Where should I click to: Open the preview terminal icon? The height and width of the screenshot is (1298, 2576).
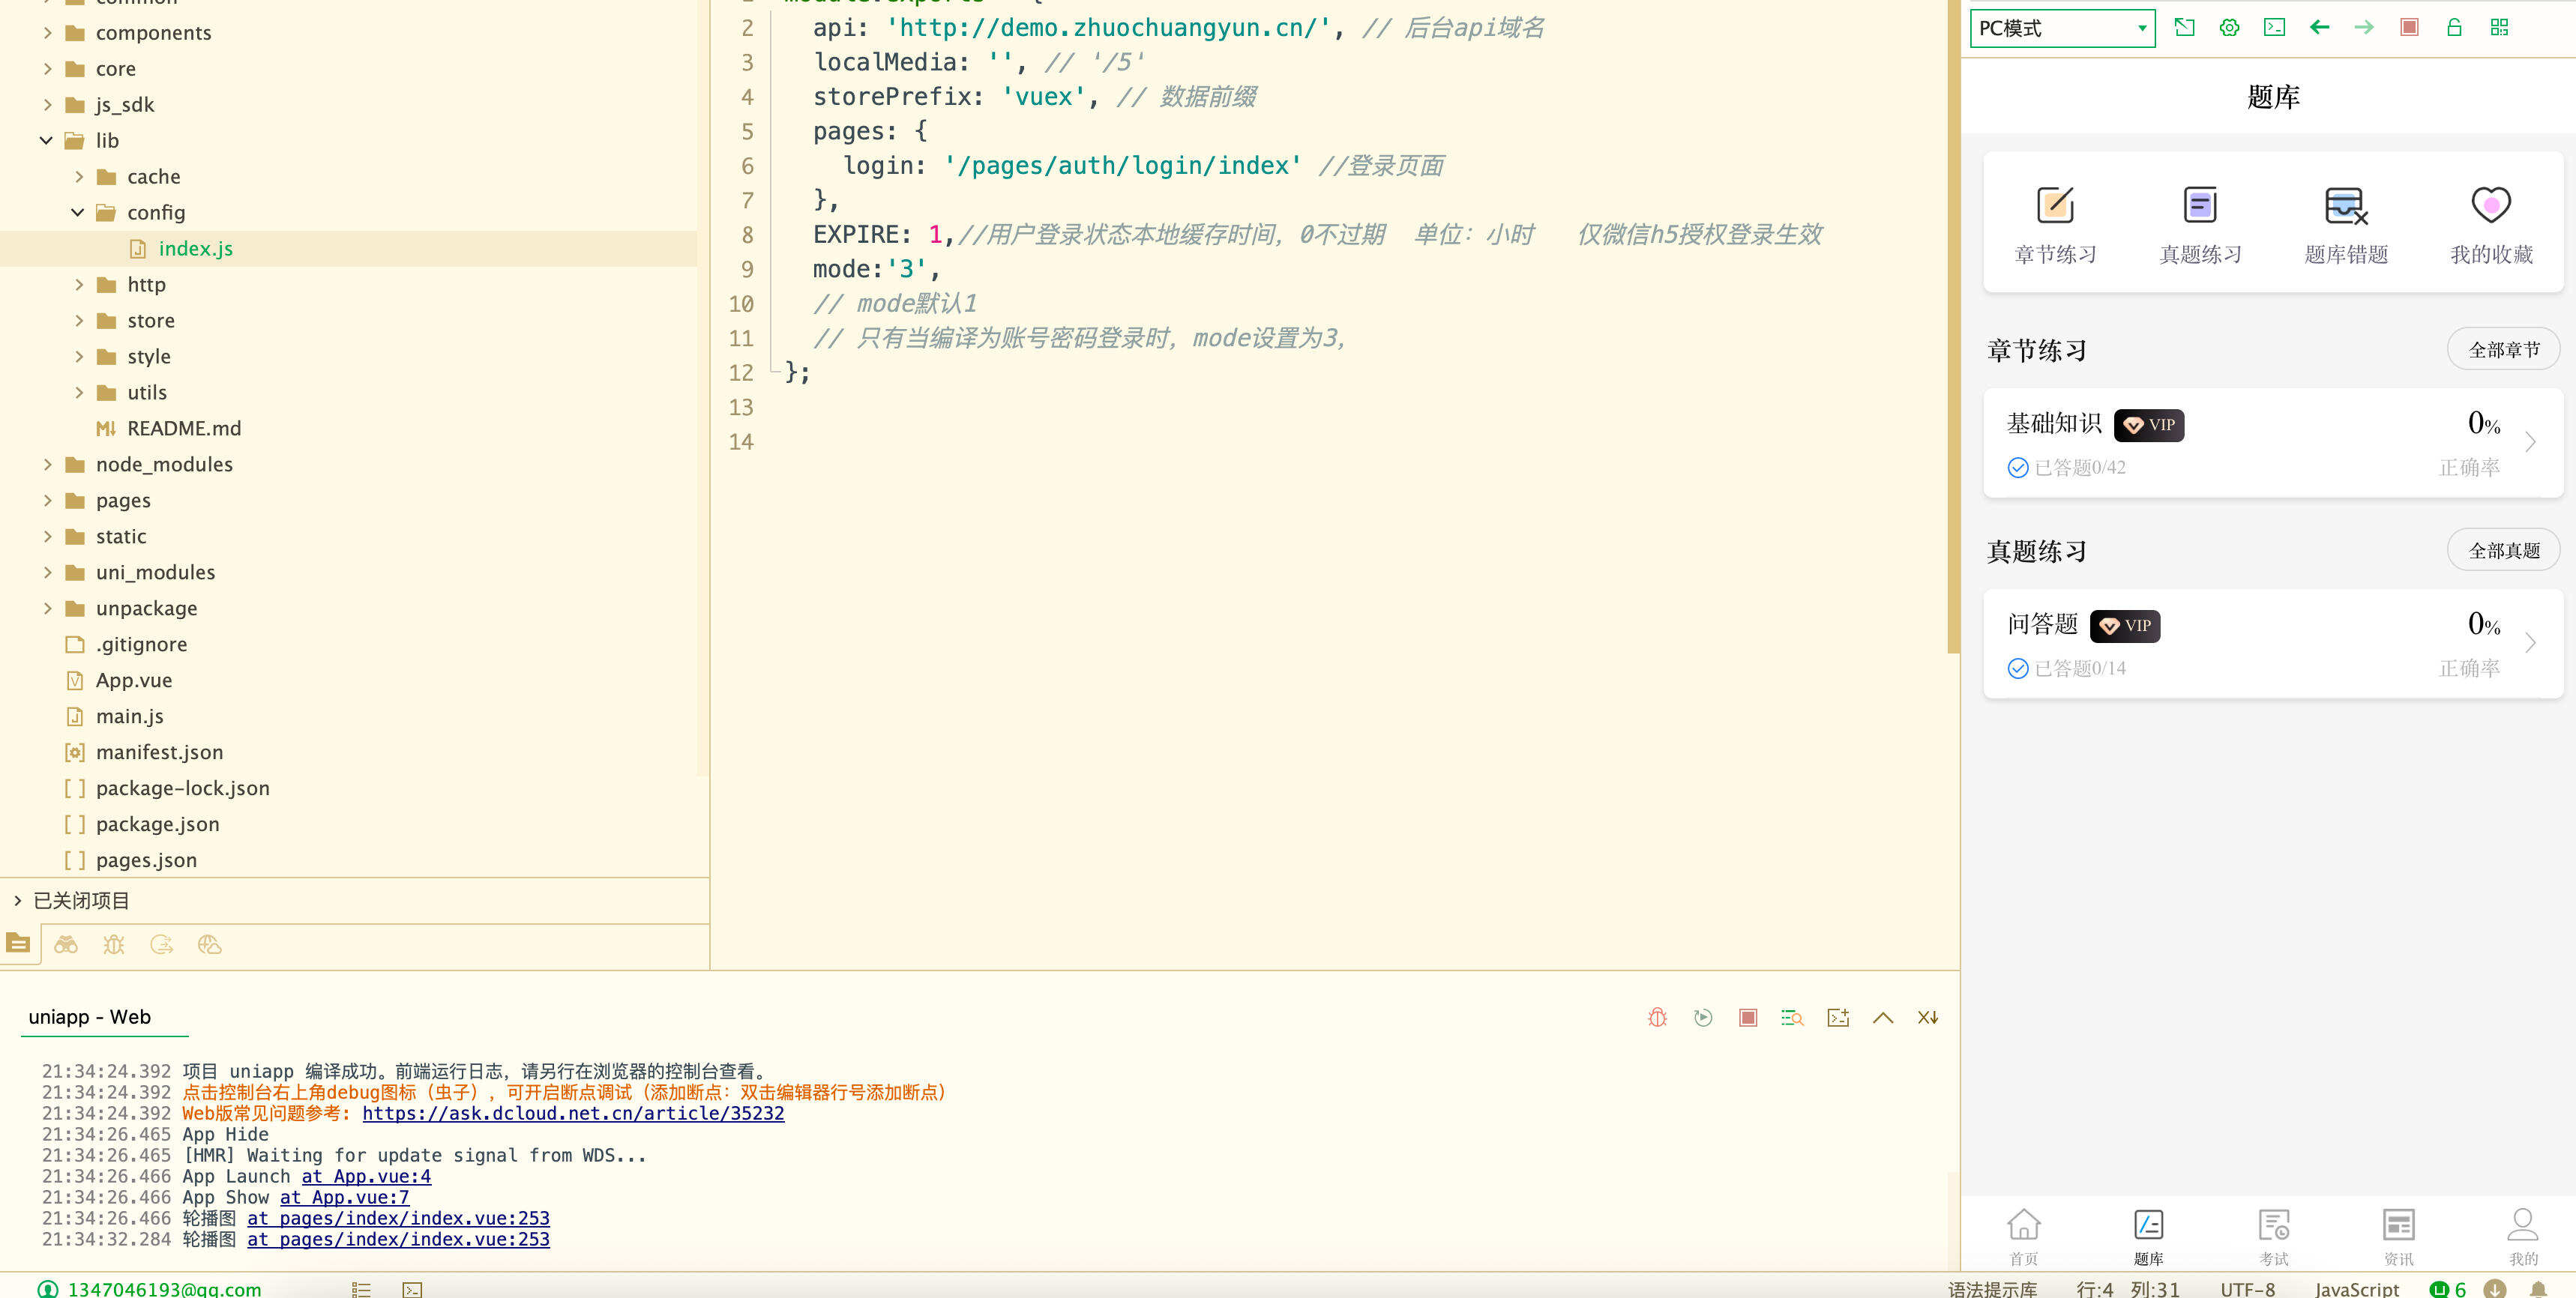pos(2274,27)
